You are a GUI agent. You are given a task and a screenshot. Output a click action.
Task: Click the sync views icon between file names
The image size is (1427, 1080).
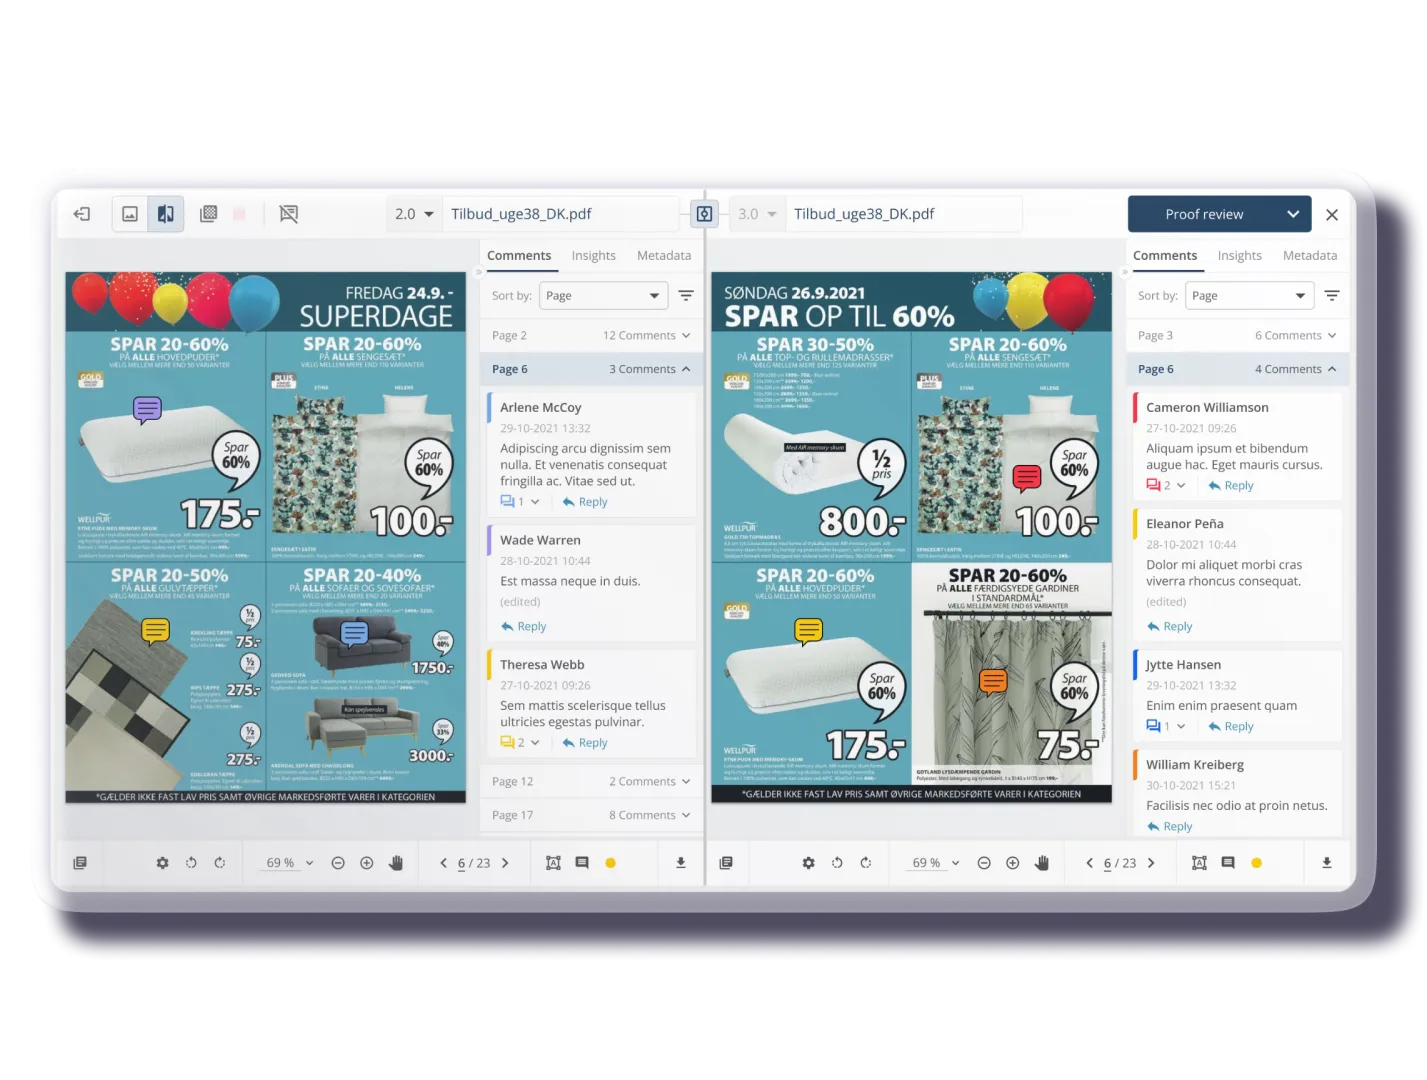coord(704,214)
